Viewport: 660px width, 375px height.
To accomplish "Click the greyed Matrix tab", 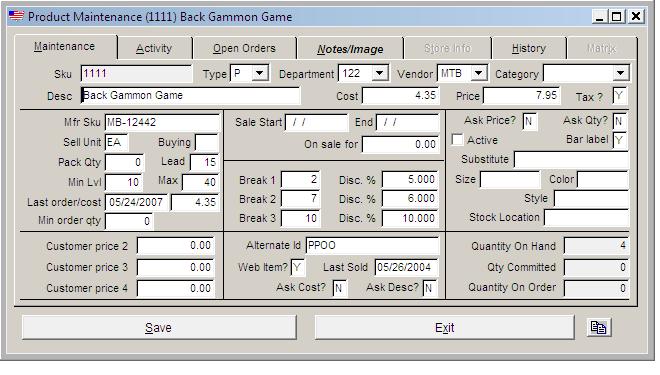I will (601, 48).
